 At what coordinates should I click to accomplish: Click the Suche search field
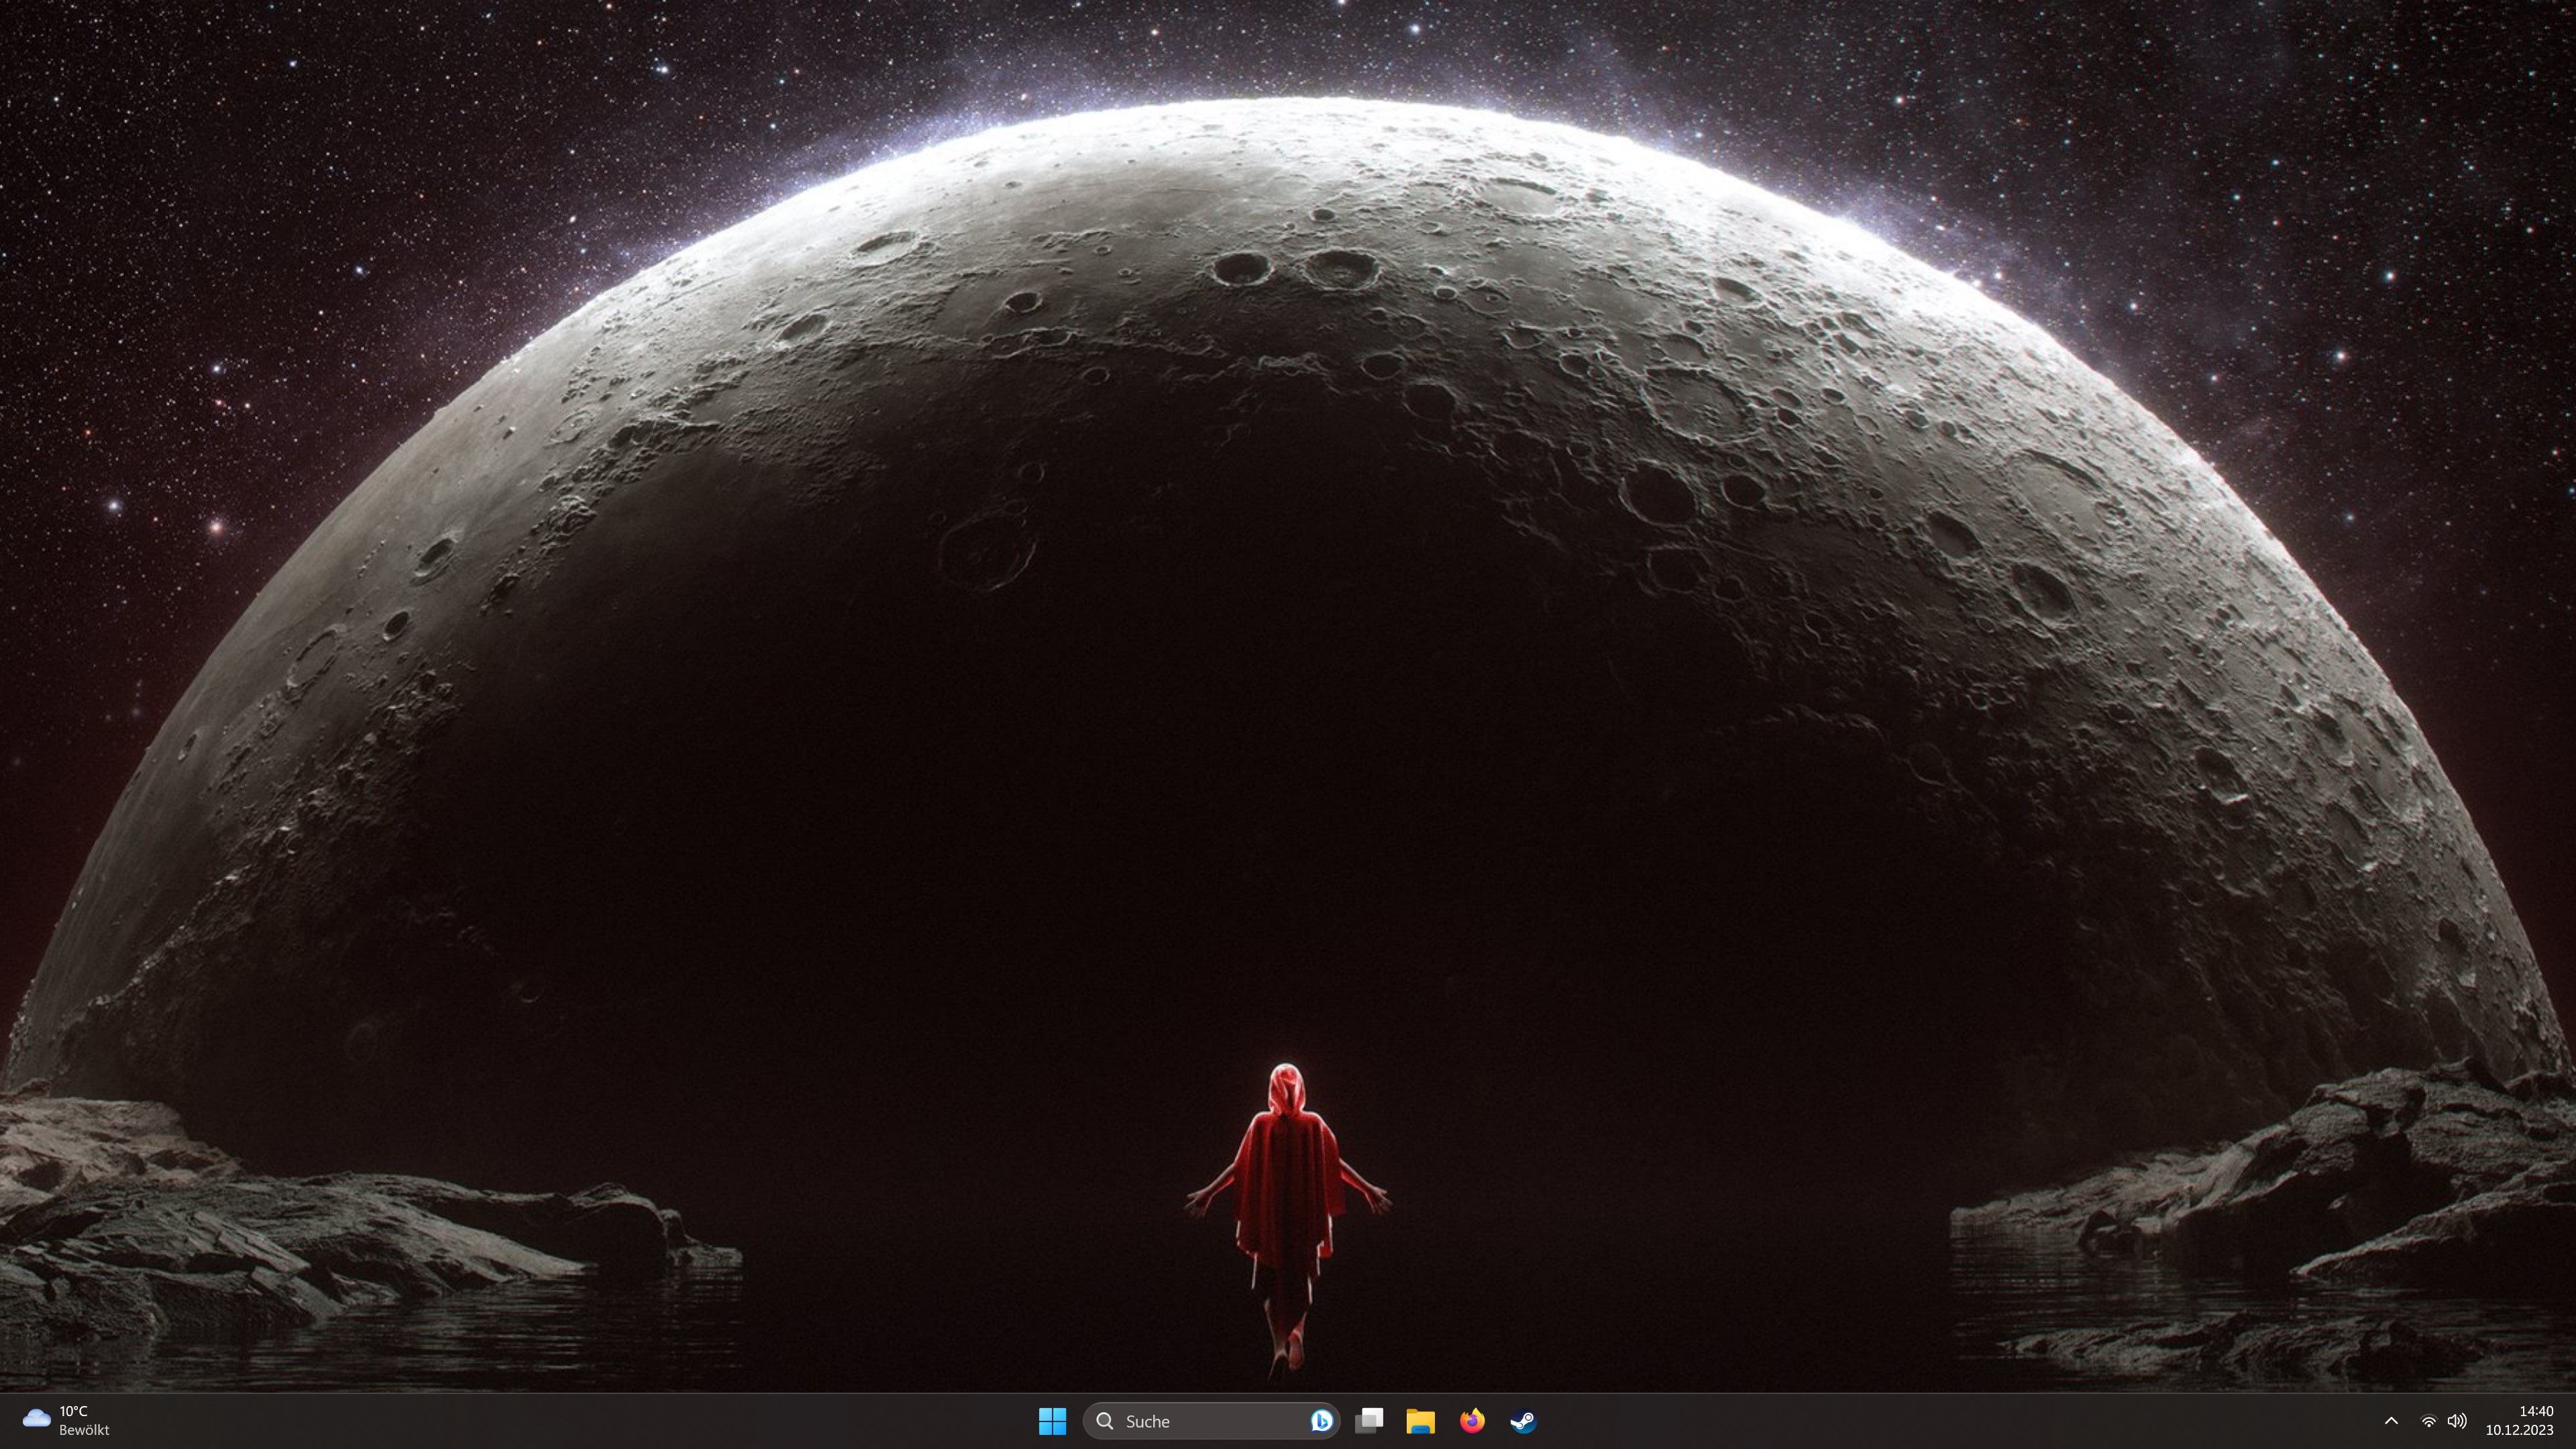coord(1211,1421)
